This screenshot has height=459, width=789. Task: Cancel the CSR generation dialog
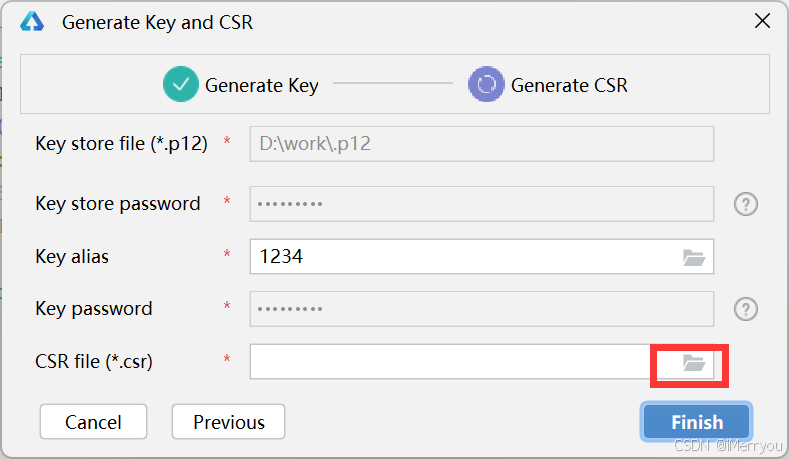93,422
